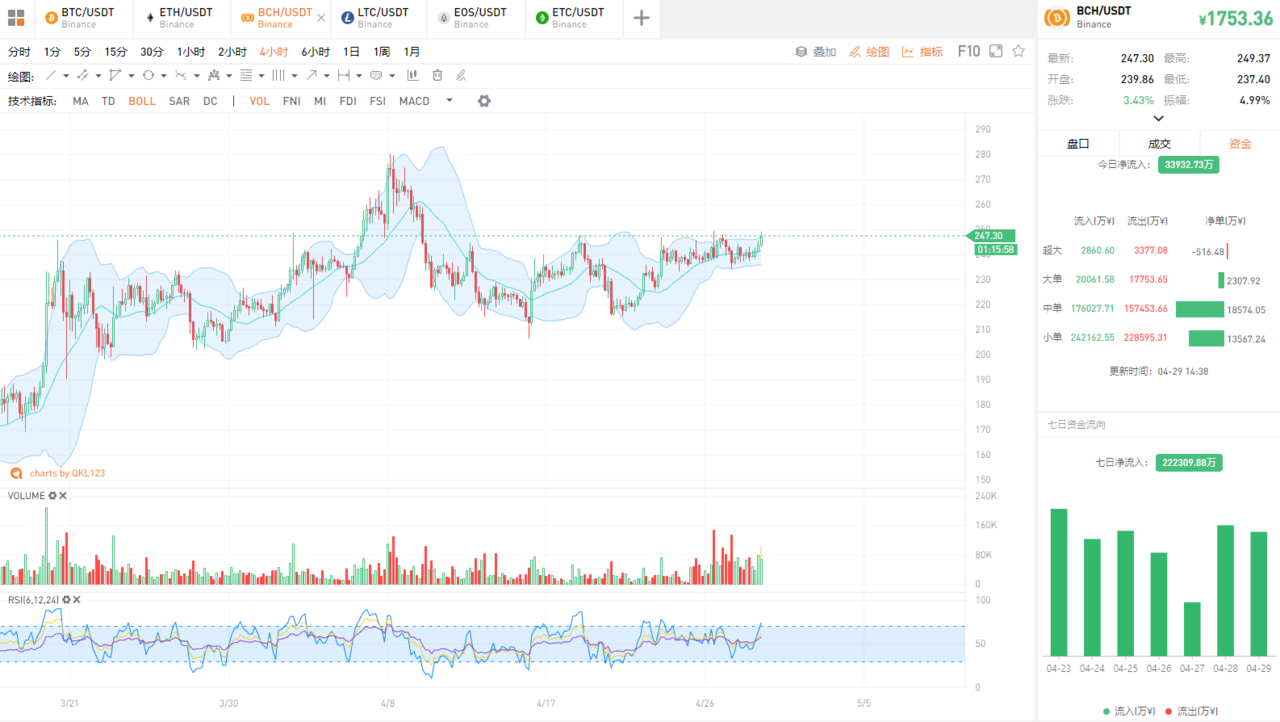Toggle the DC indicator

pyautogui.click(x=210, y=101)
